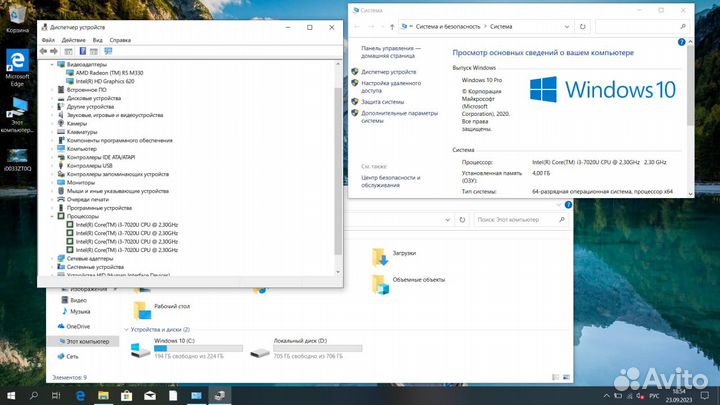
Task: Select the Windows 10 (C:) drive
Action: 186,349
